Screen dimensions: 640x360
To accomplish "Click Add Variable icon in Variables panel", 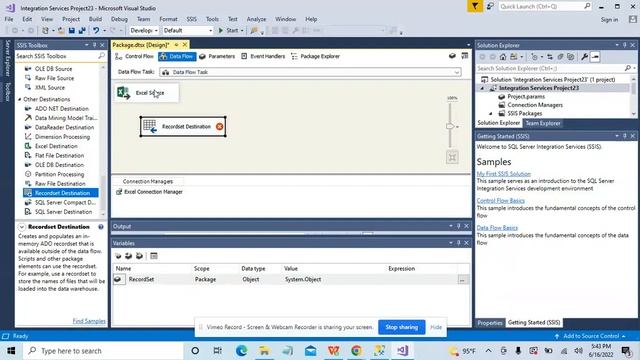I will (x=118, y=256).
